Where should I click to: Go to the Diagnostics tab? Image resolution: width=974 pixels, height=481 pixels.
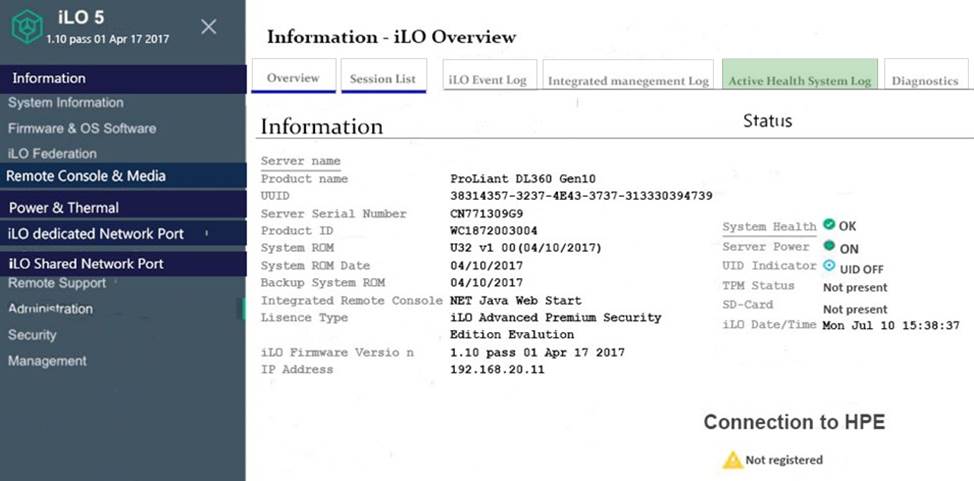[925, 81]
